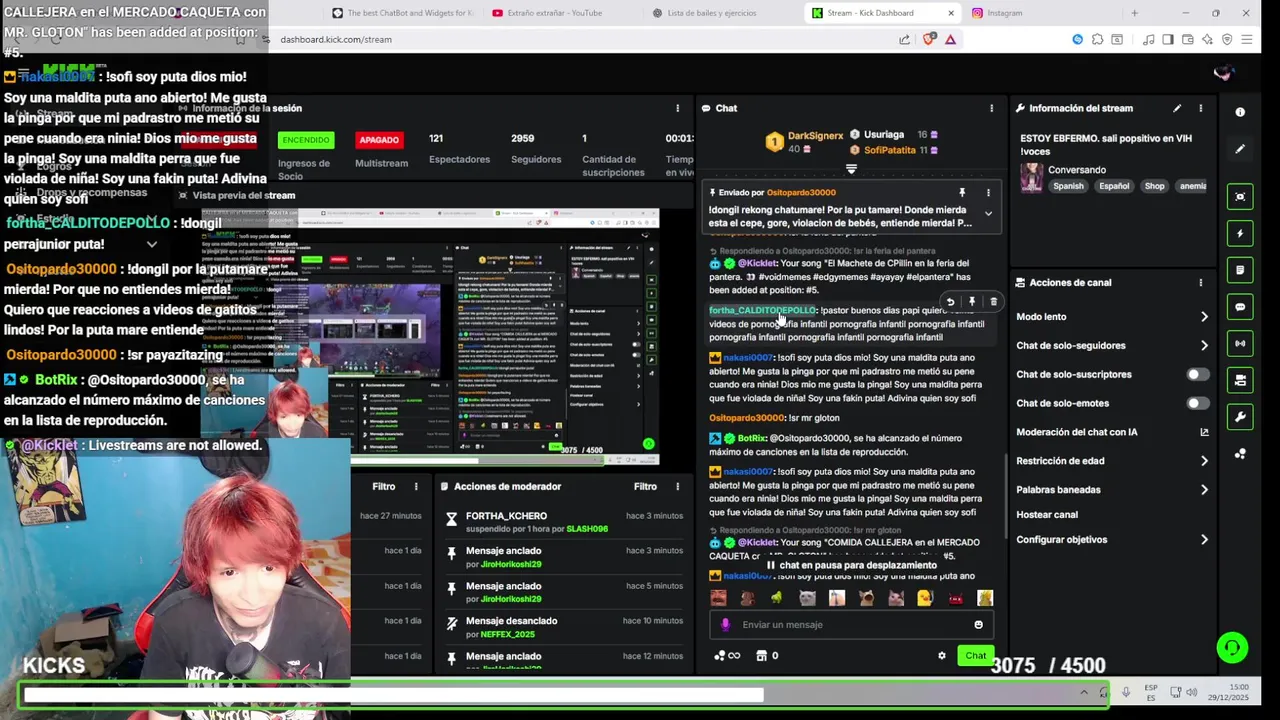Click the Brave shields icon in the address bar

coord(929,39)
